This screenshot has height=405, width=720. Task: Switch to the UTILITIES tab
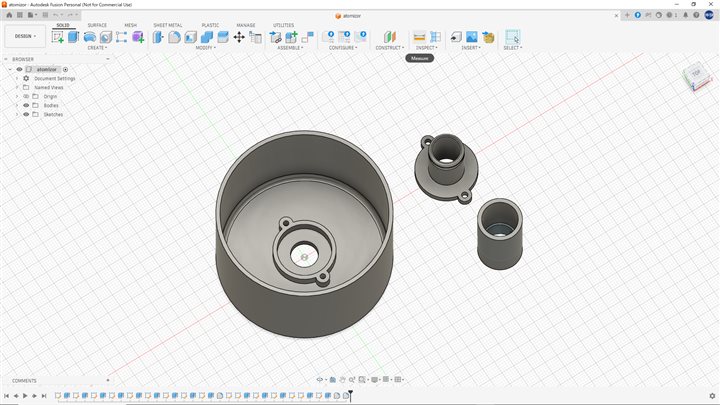click(283, 25)
